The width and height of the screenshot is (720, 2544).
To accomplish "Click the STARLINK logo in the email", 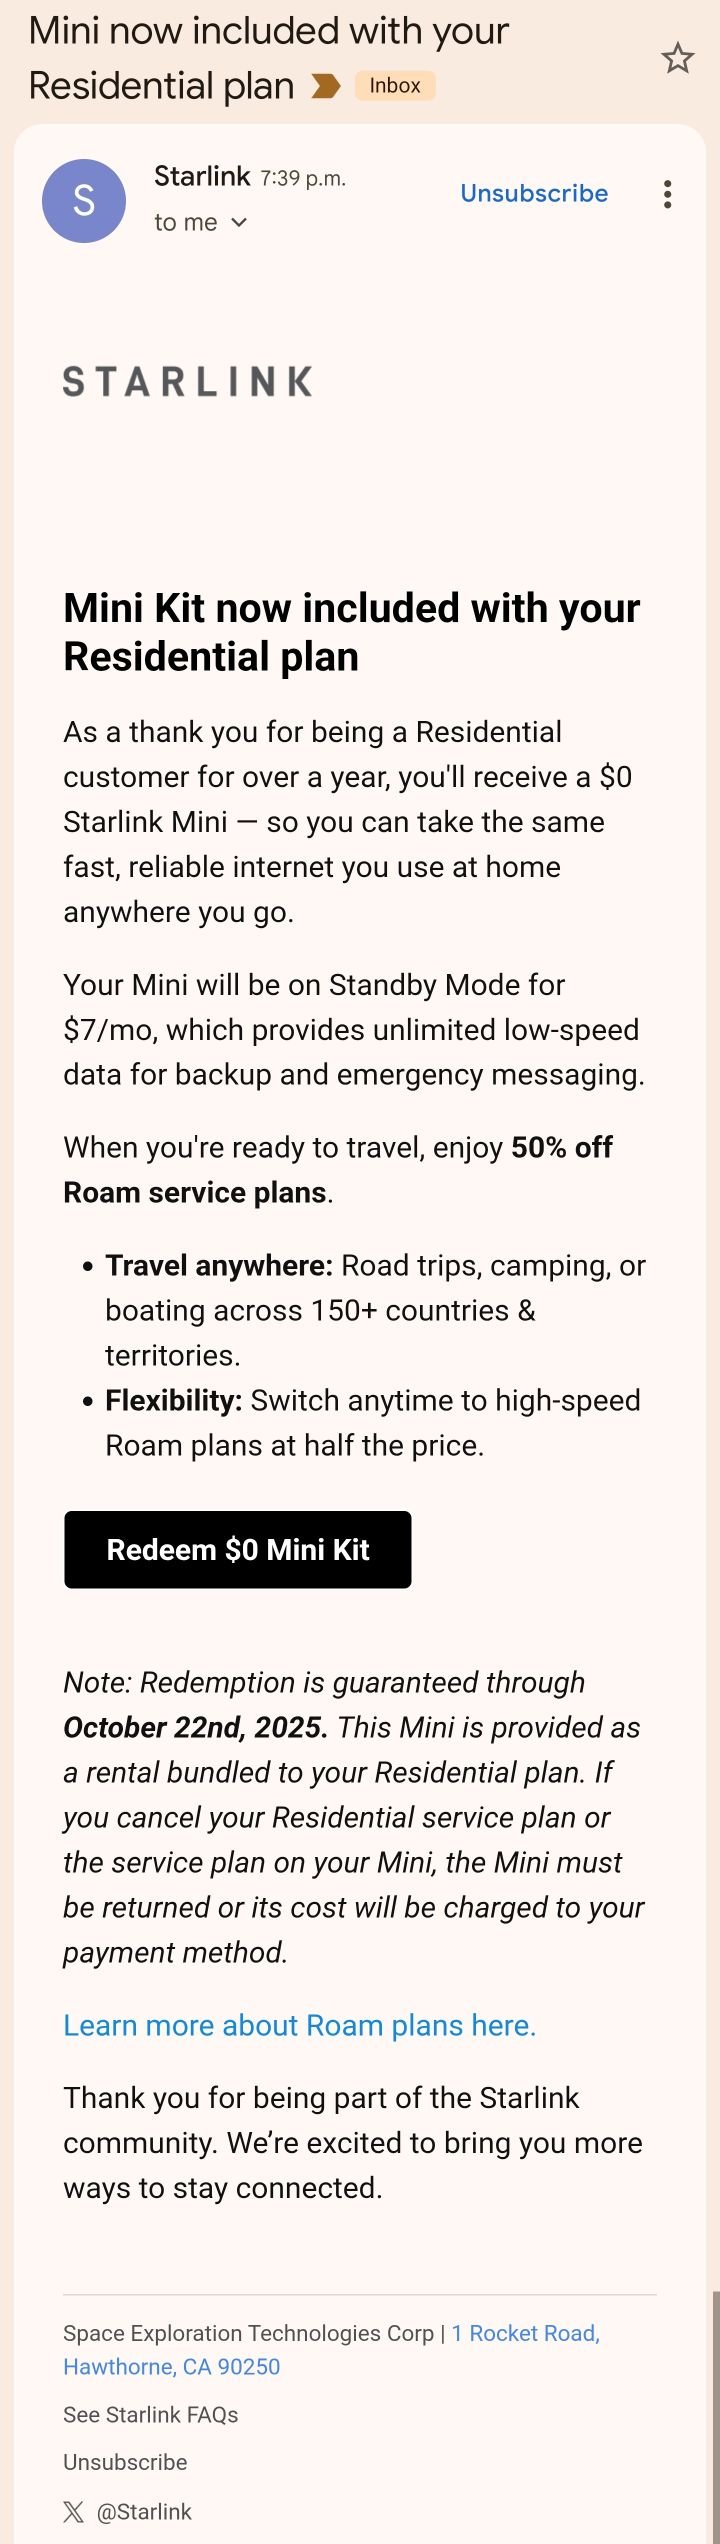I will point(188,381).
